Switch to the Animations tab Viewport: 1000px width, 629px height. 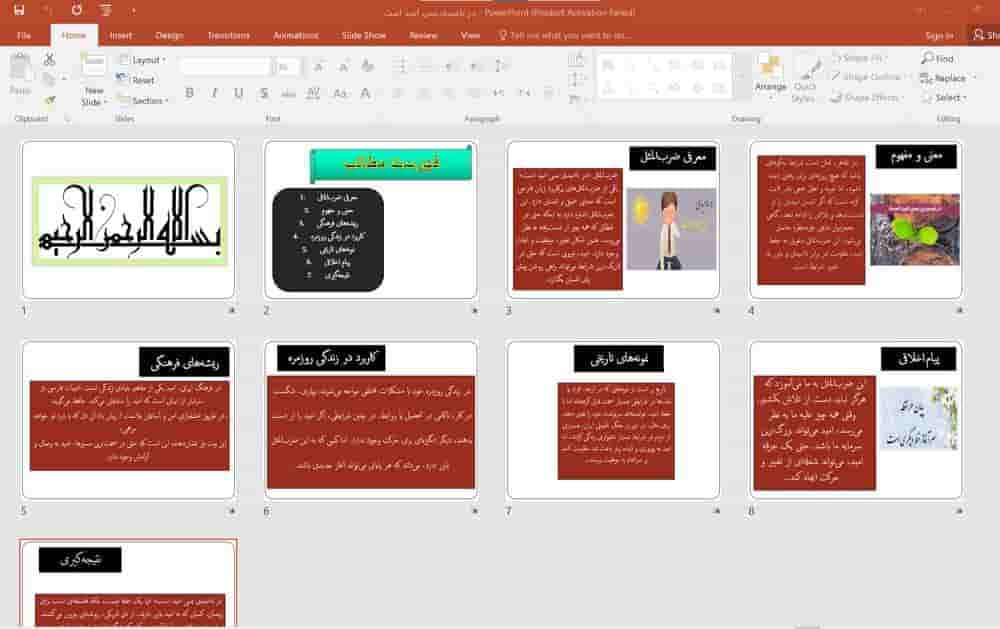[x=295, y=35]
